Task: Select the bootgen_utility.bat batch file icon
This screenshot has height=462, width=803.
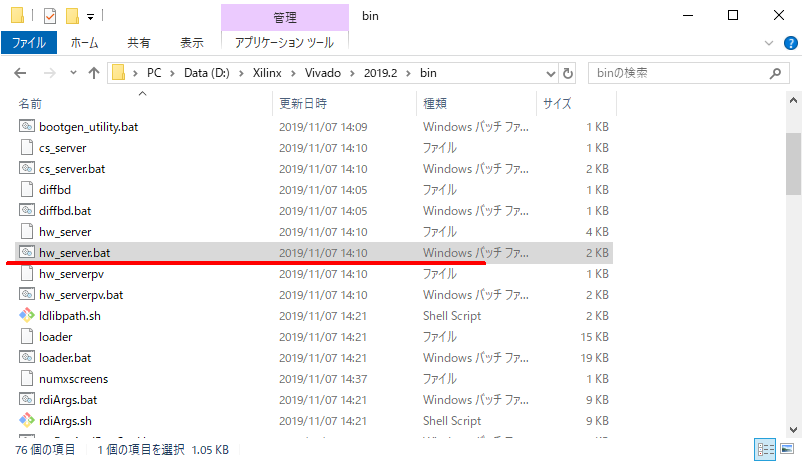Action: (27, 126)
